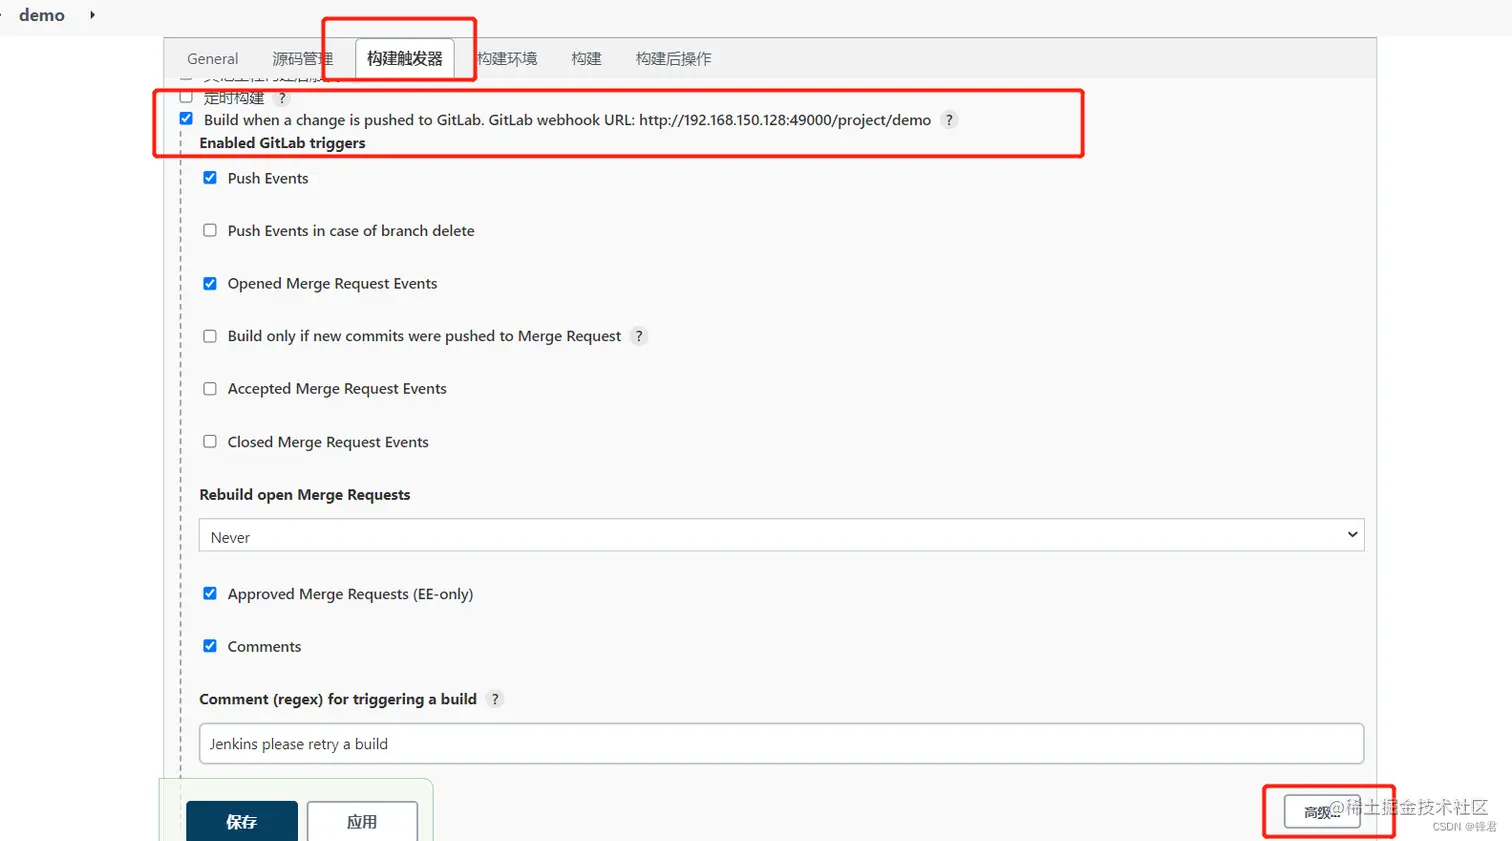Open demo breadcrumb link

(42, 15)
